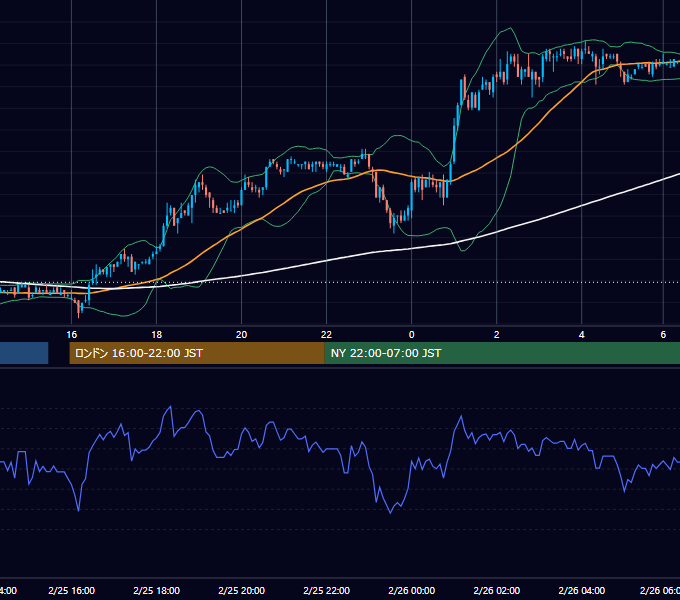Click the 2/26 06:00 time label
This screenshot has width=680, height=600.
(x=660, y=590)
